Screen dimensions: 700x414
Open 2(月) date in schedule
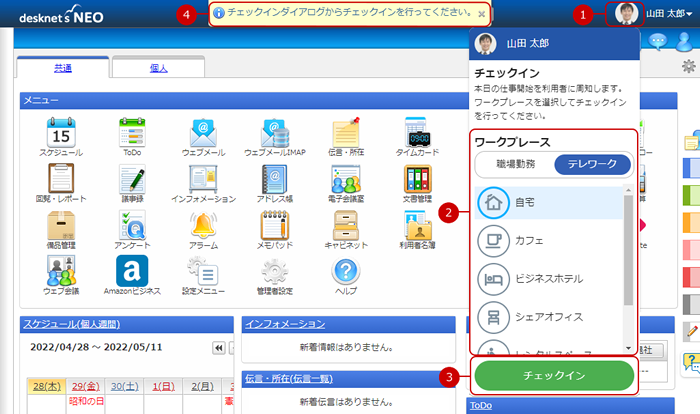pos(202,386)
